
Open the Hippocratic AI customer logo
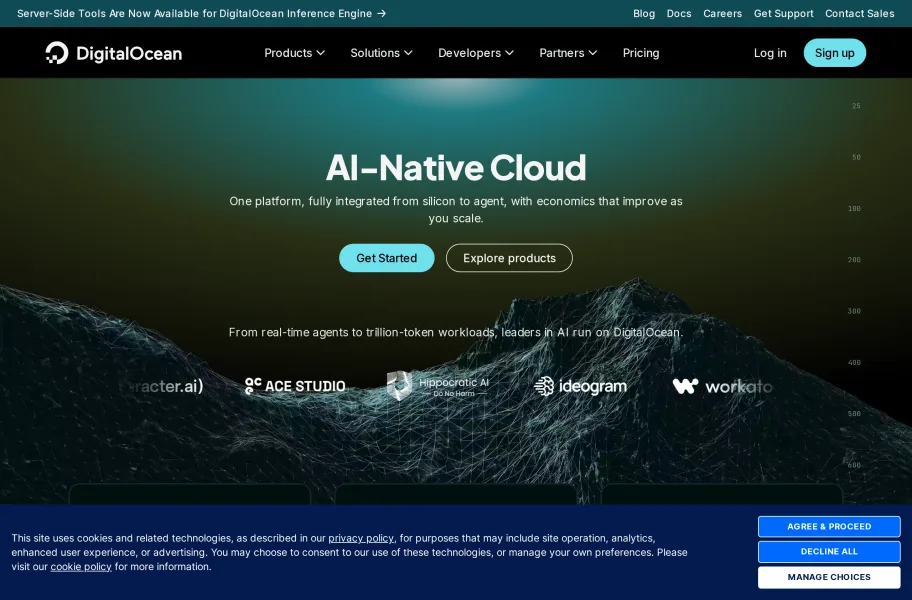438,386
